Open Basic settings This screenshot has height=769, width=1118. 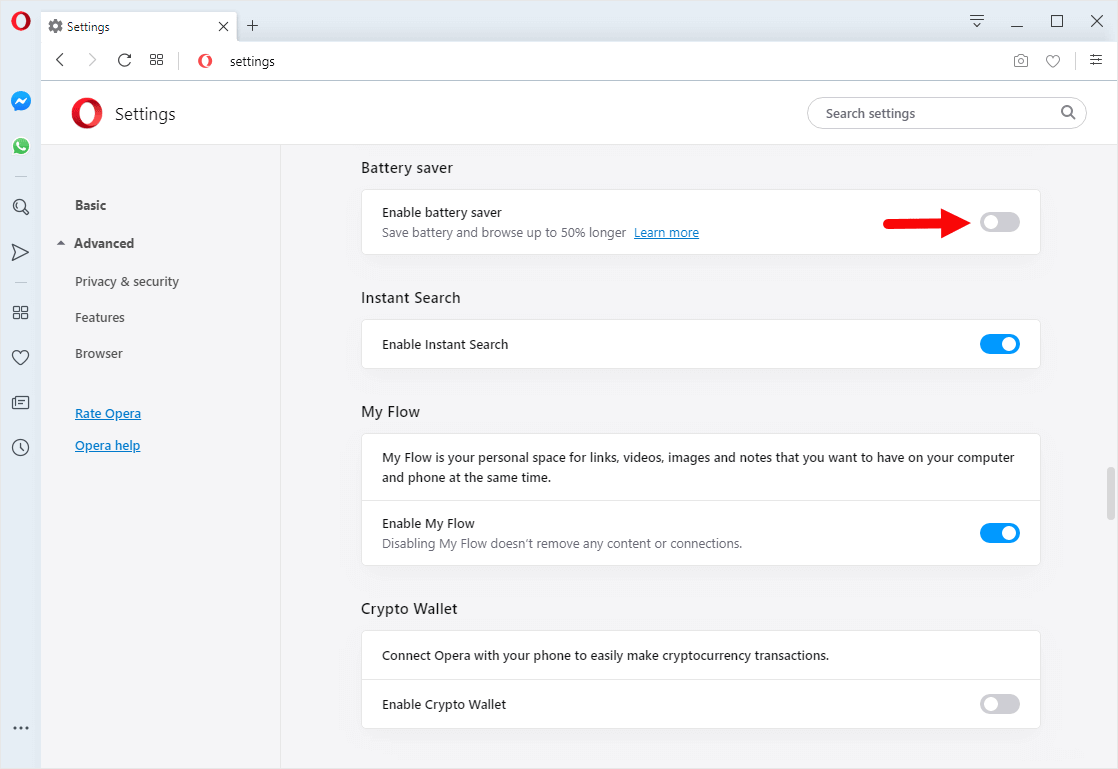(91, 205)
